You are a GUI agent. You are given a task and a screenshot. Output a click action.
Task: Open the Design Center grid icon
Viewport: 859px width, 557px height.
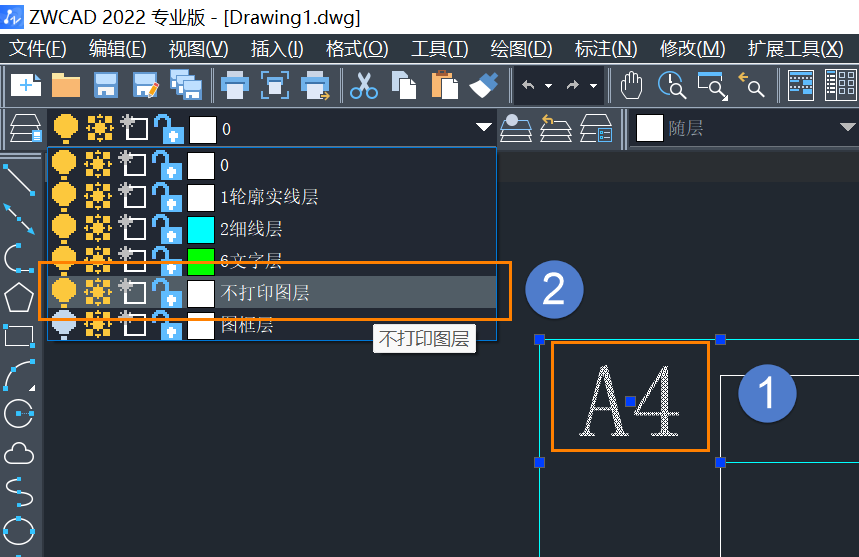(x=840, y=85)
